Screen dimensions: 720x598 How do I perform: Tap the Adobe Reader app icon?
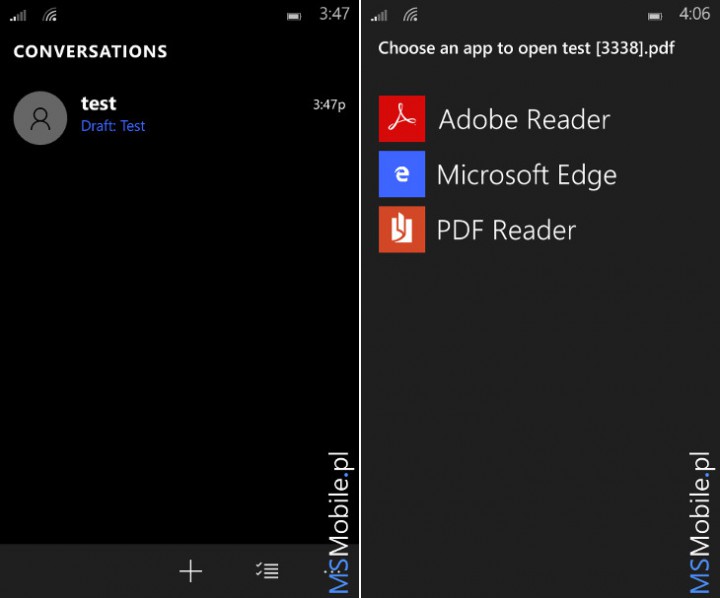402,118
